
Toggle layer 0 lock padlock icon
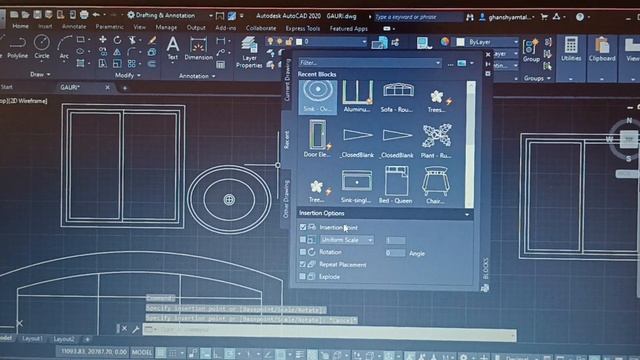pos(289,42)
